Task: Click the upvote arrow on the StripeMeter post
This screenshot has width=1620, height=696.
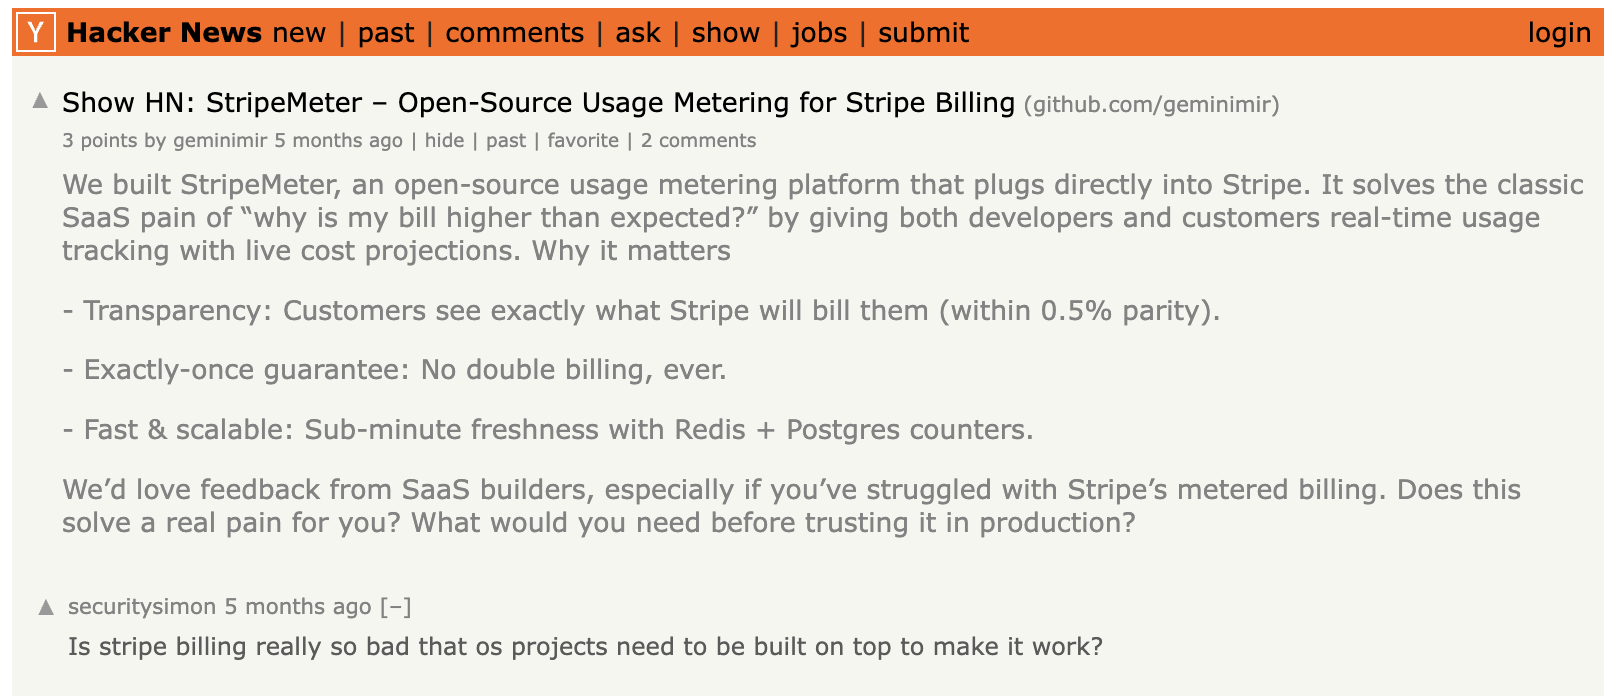Action: 41,99
